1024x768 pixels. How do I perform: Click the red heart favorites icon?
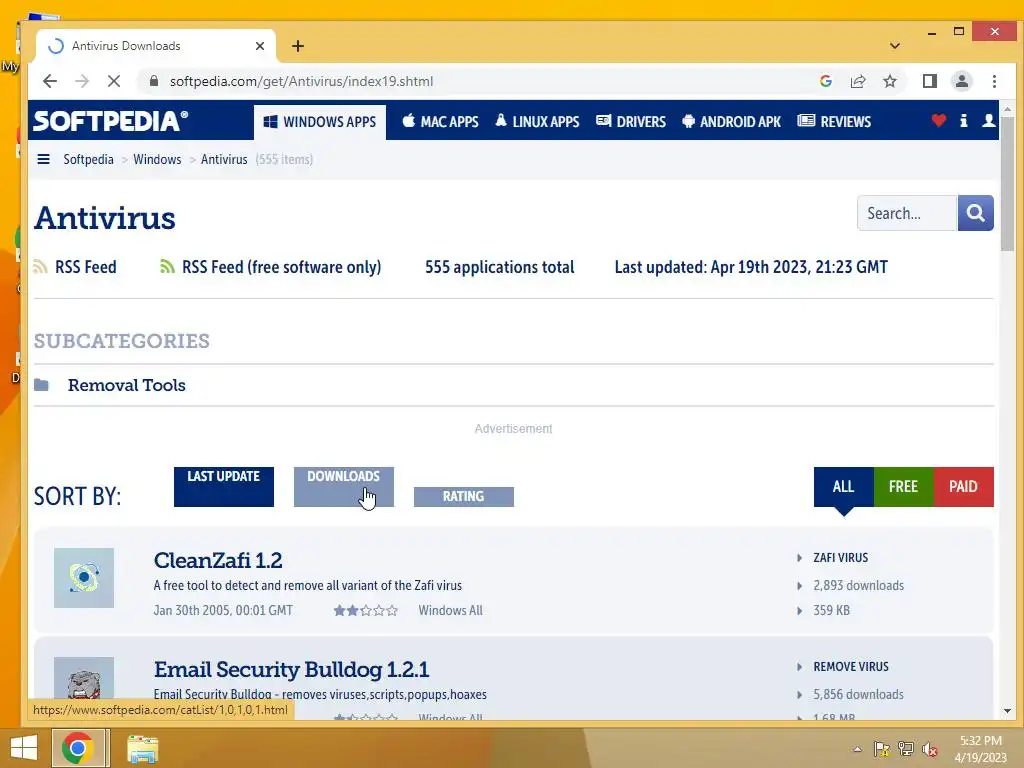click(x=938, y=120)
